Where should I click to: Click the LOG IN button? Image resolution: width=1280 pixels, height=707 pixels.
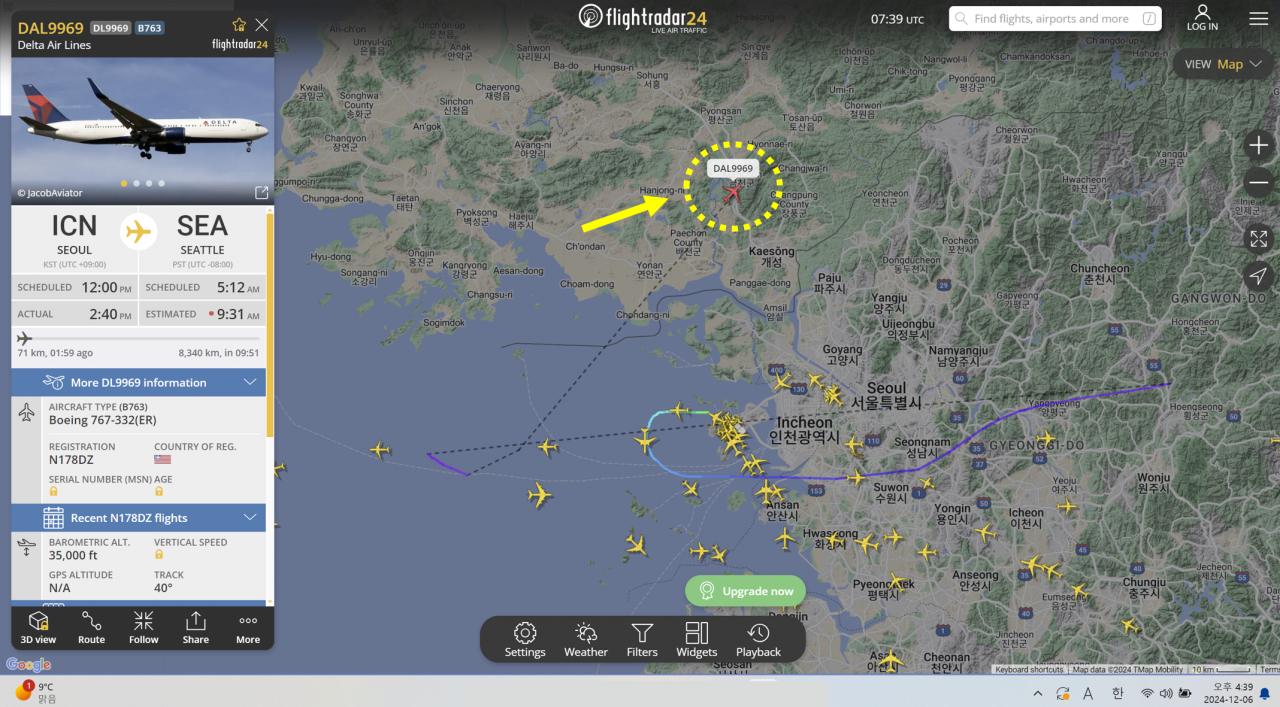coord(1202,18)
